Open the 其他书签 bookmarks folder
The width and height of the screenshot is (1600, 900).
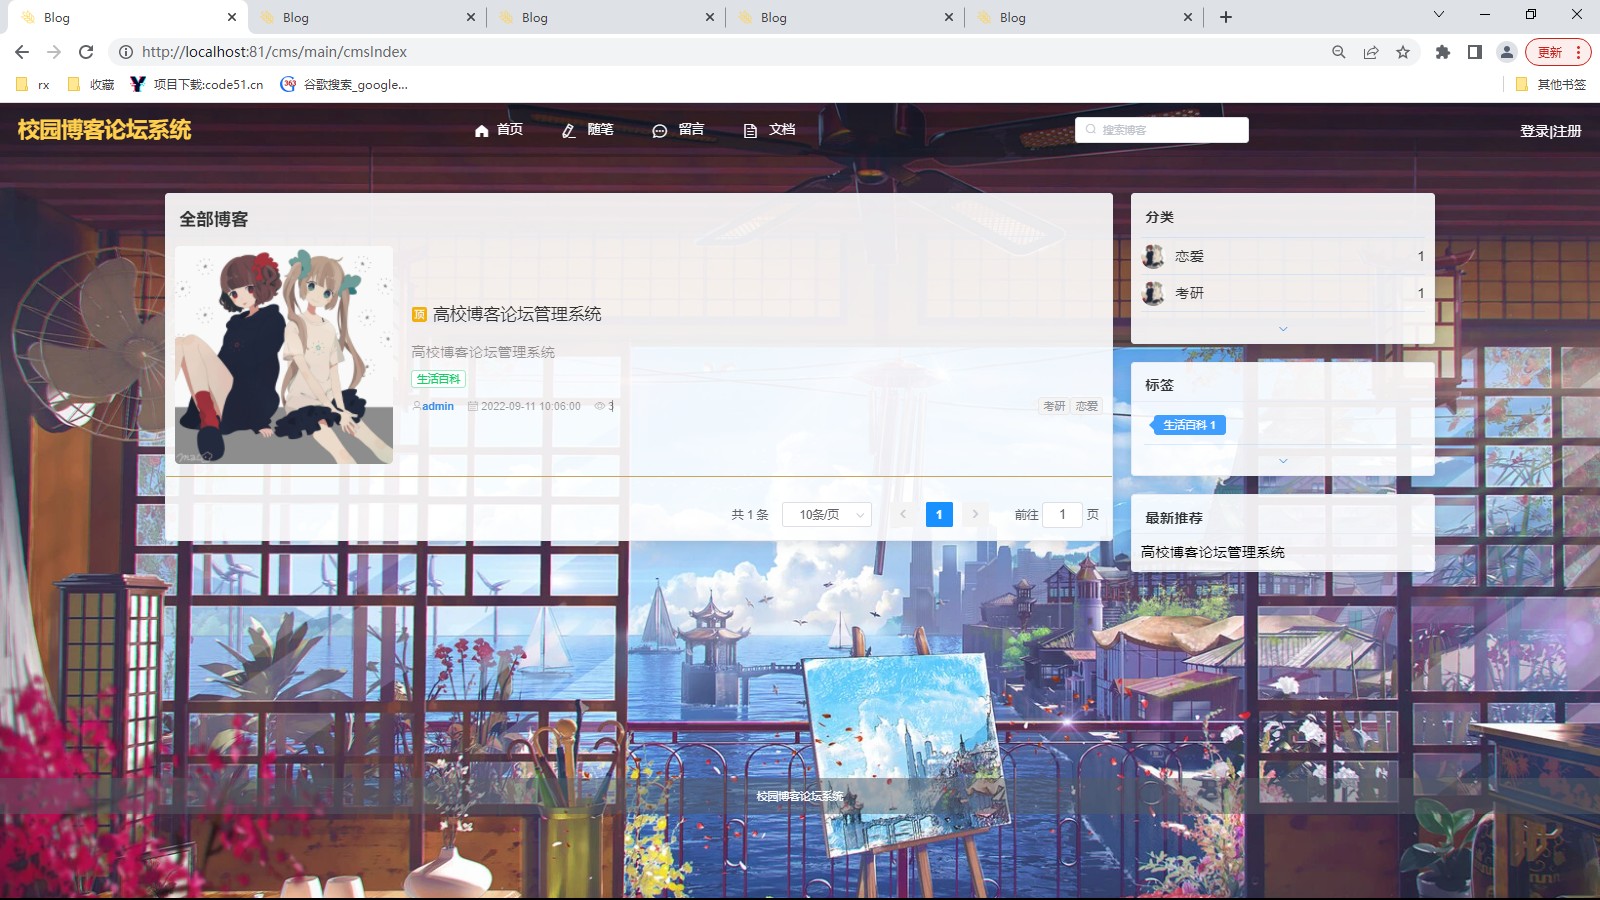(x=1551, y=85)
